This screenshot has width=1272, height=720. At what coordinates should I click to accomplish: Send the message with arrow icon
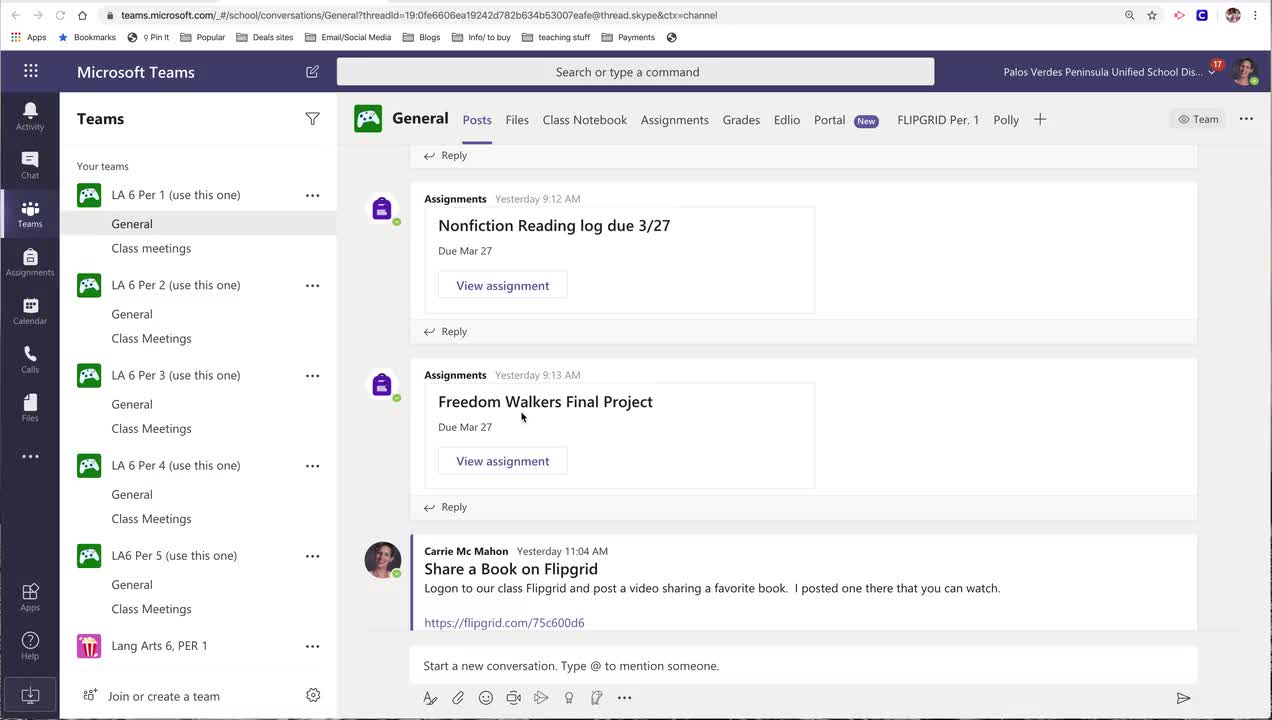[x=1183, y=698]
